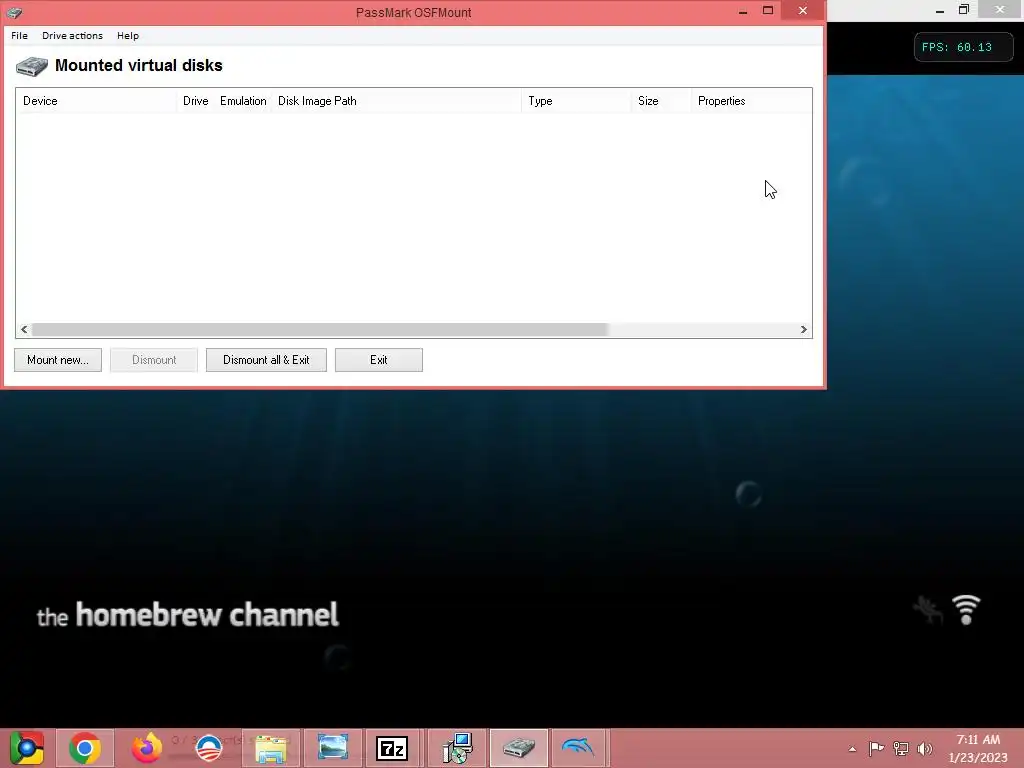
Task: Click the disk icon beside Mounted virtual disks
Action: point(32,66)
